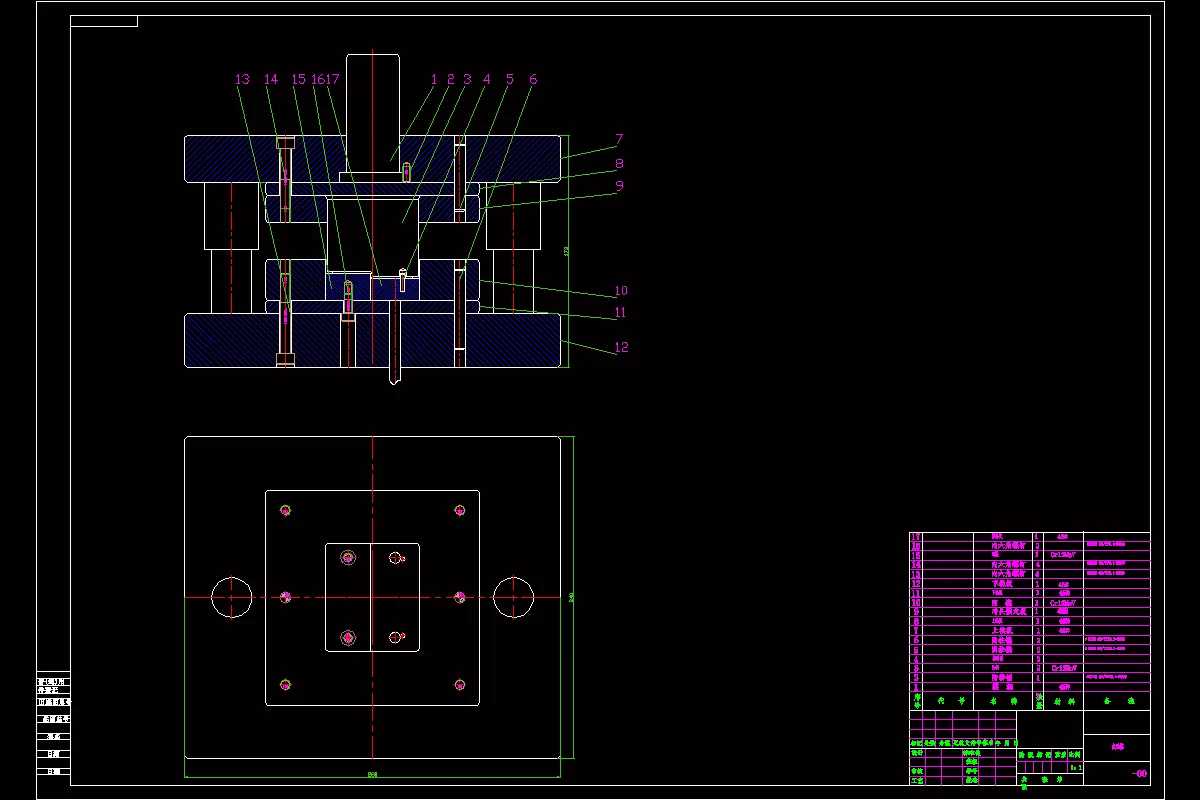Pick callout number 13 above the section view
This screenshot has height=800, width=1200.
(242, 78)
